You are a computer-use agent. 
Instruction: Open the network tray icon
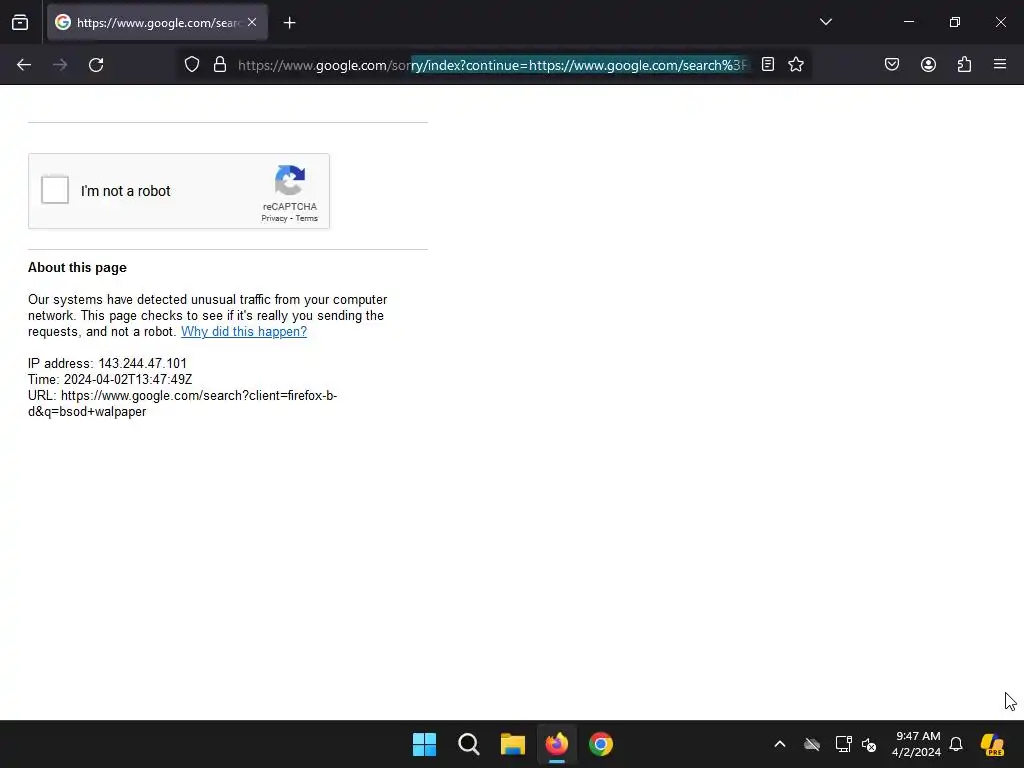tap(843, 744)
